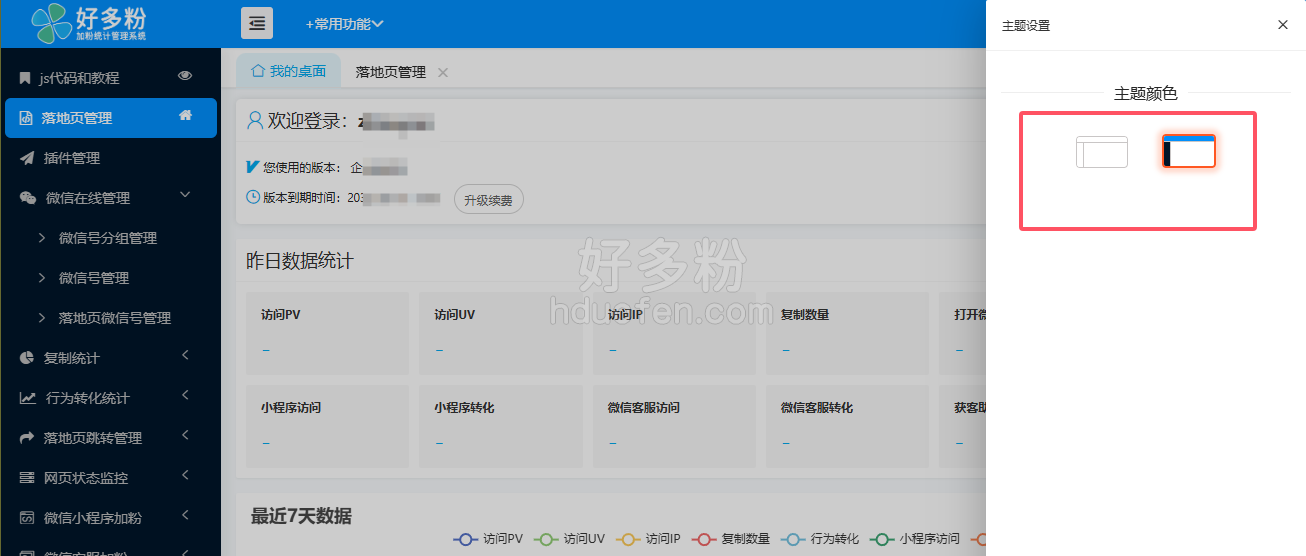Click the file icon of 落地页管理 sidebar item

pos(26,118)
